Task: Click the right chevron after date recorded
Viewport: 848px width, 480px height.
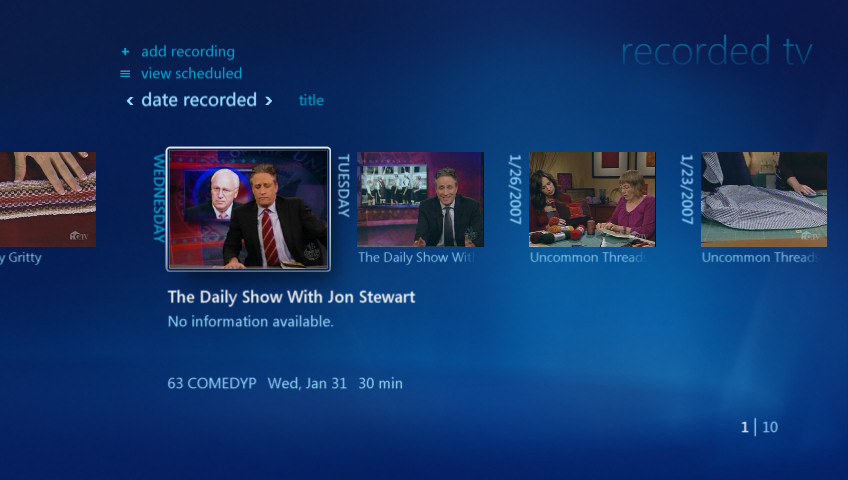Action: [268, 101]
